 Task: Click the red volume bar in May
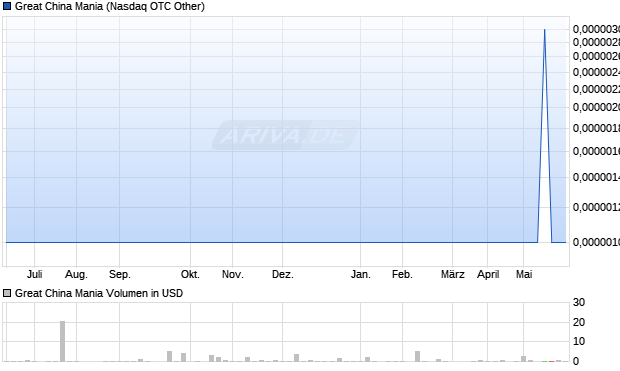(552, 361)
